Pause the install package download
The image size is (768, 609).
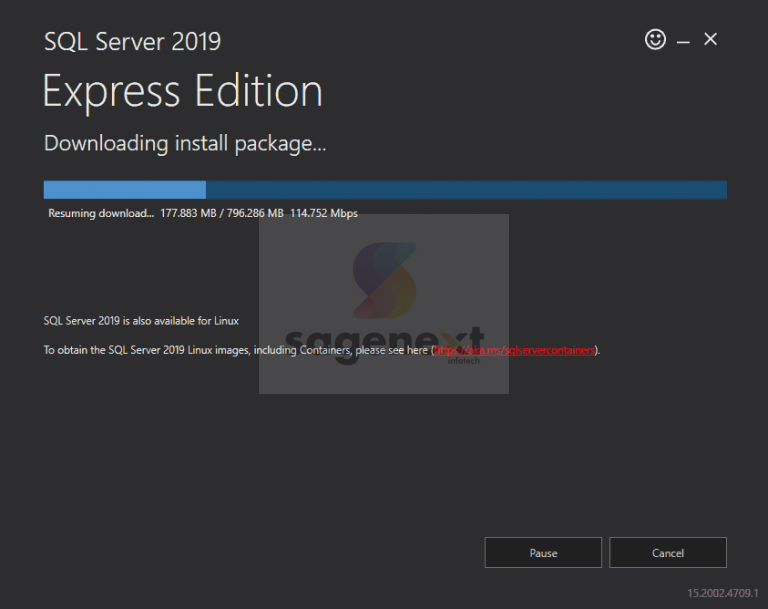[x=543, y=553]
